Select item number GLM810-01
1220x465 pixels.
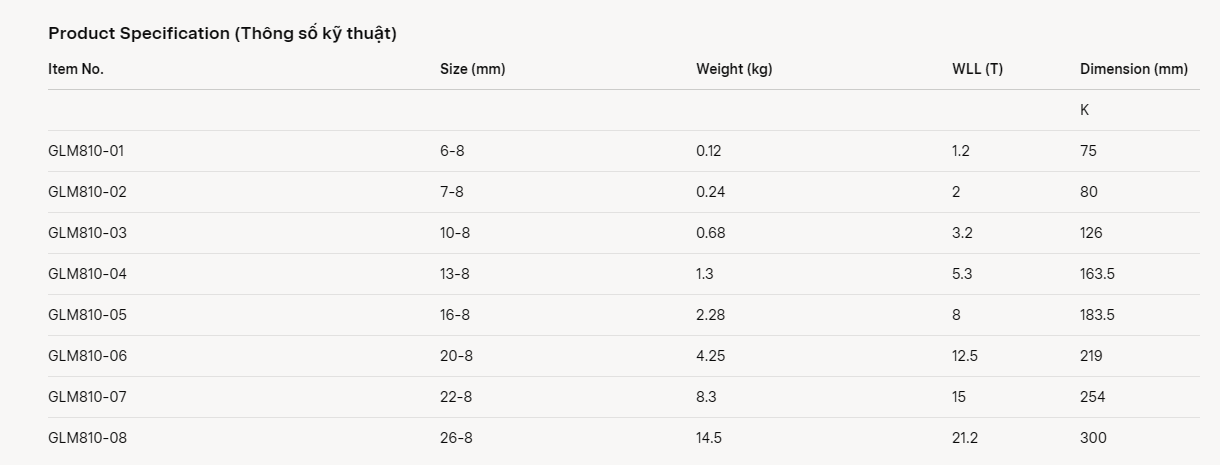[87, 151]
